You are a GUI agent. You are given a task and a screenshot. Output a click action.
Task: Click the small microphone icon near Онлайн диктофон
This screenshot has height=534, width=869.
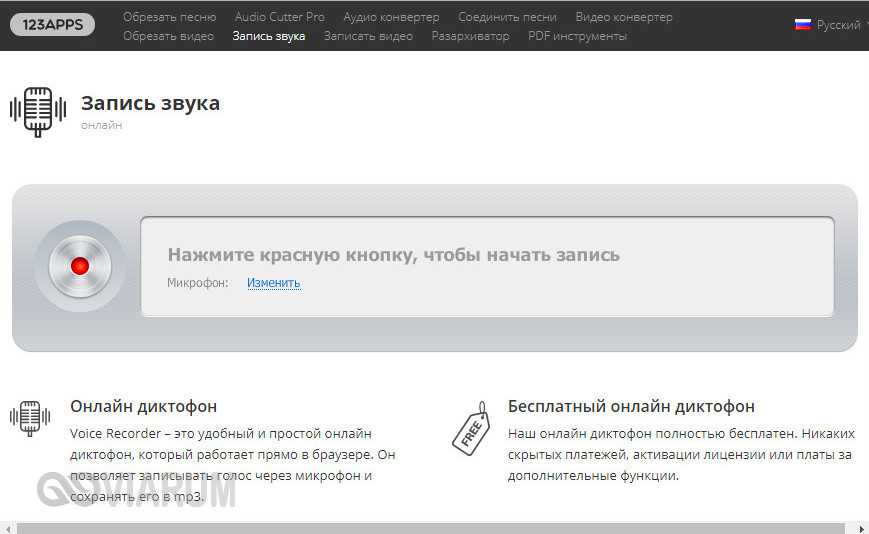(x=30, y=418)
